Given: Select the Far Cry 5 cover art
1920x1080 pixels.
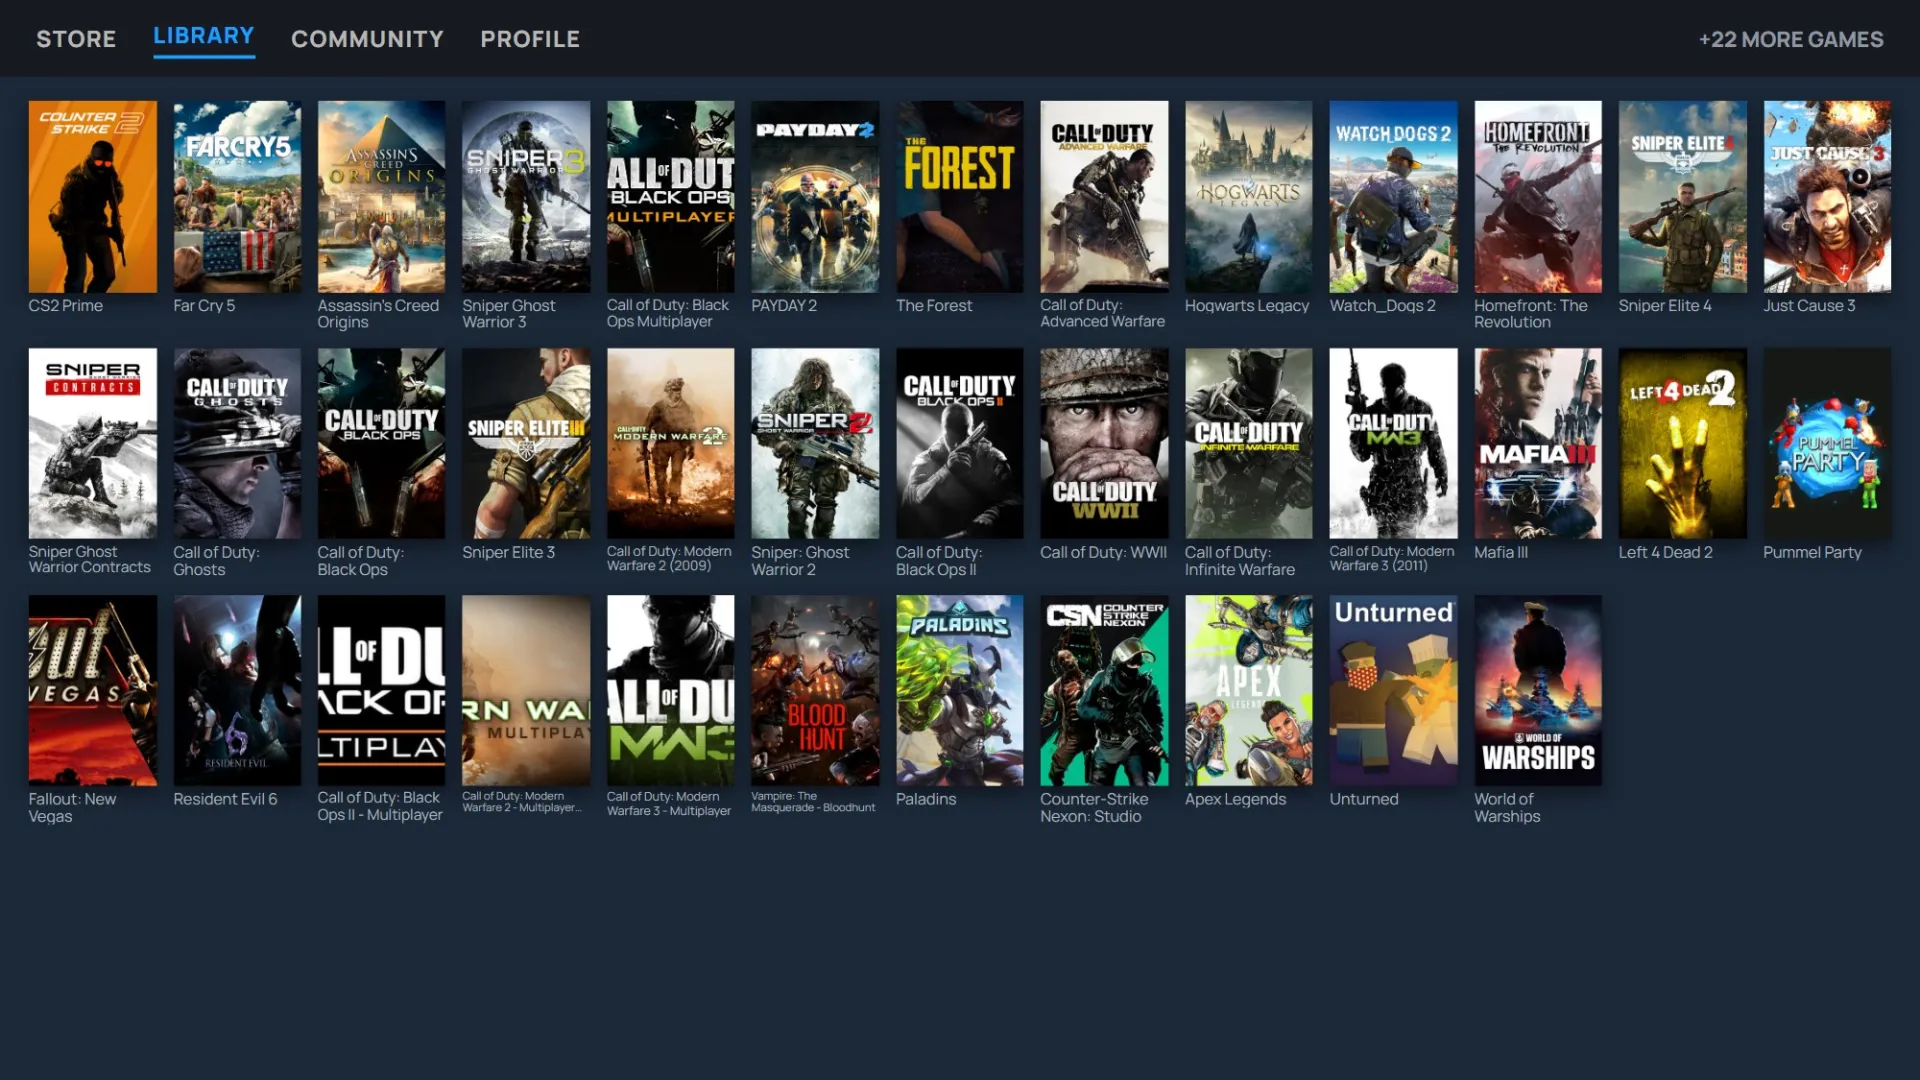Looking at the screenshot, I should (237, 196).
